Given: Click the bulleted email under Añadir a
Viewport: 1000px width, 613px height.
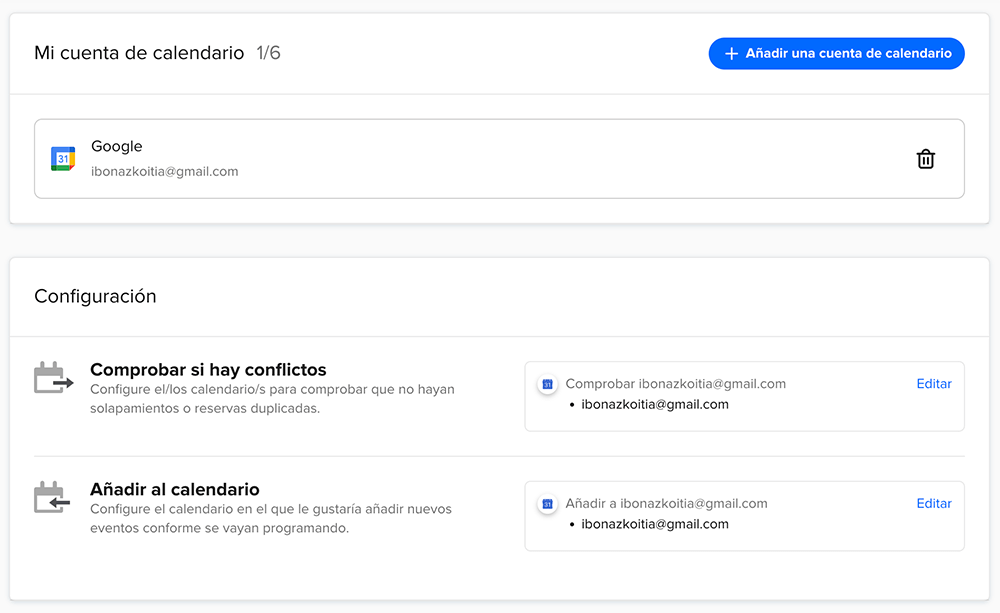Looking at the screenshot, I should coord(655,524).
